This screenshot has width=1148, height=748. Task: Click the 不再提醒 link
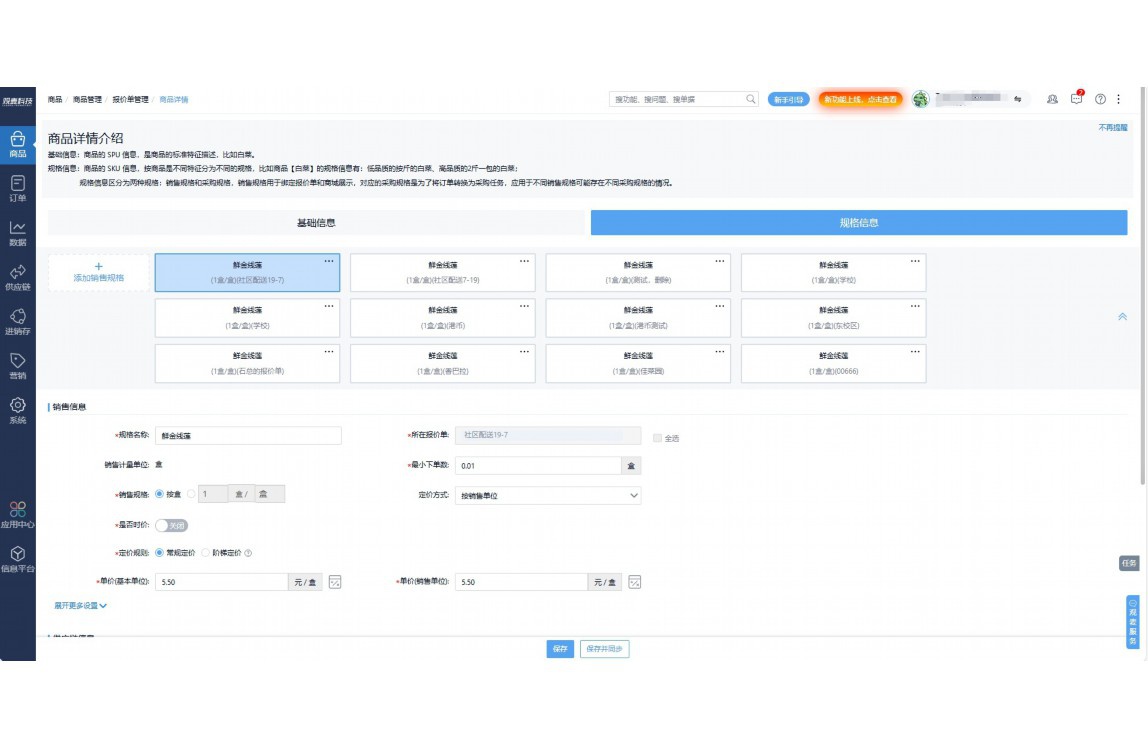tap(1112, 128)
